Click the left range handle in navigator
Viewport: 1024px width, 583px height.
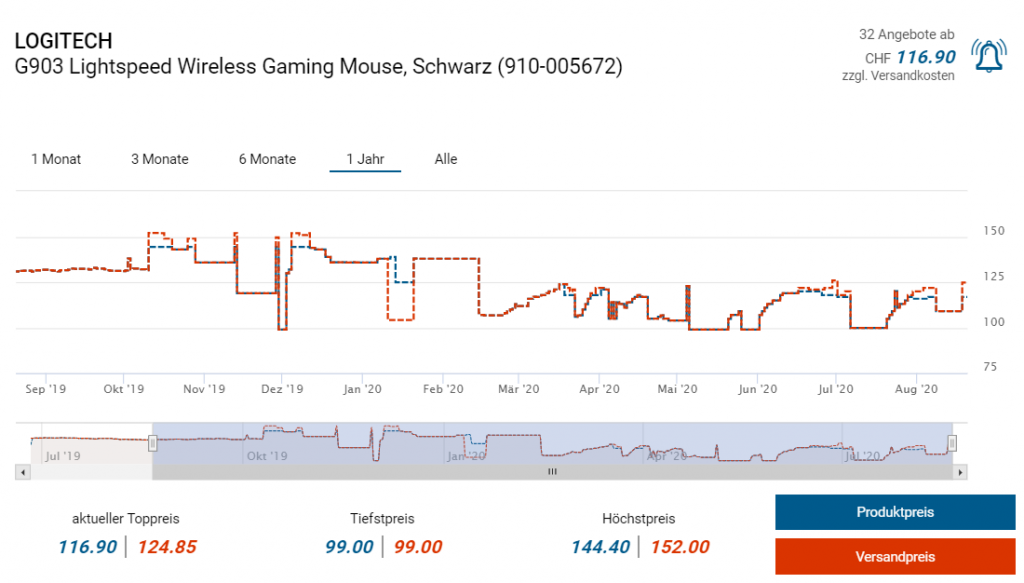coord(152,443)
